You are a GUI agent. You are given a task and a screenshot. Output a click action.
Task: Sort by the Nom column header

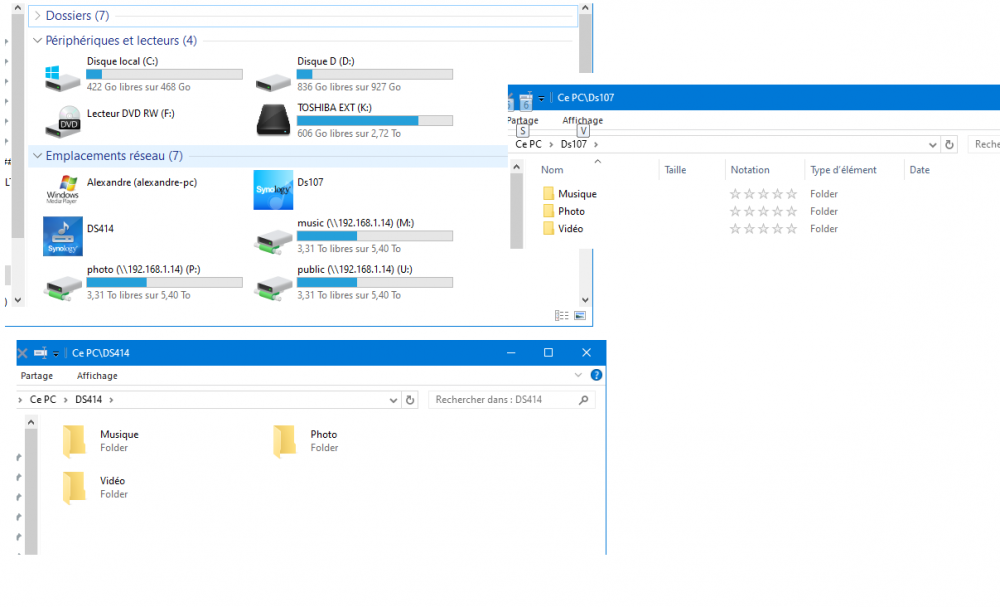553,170
